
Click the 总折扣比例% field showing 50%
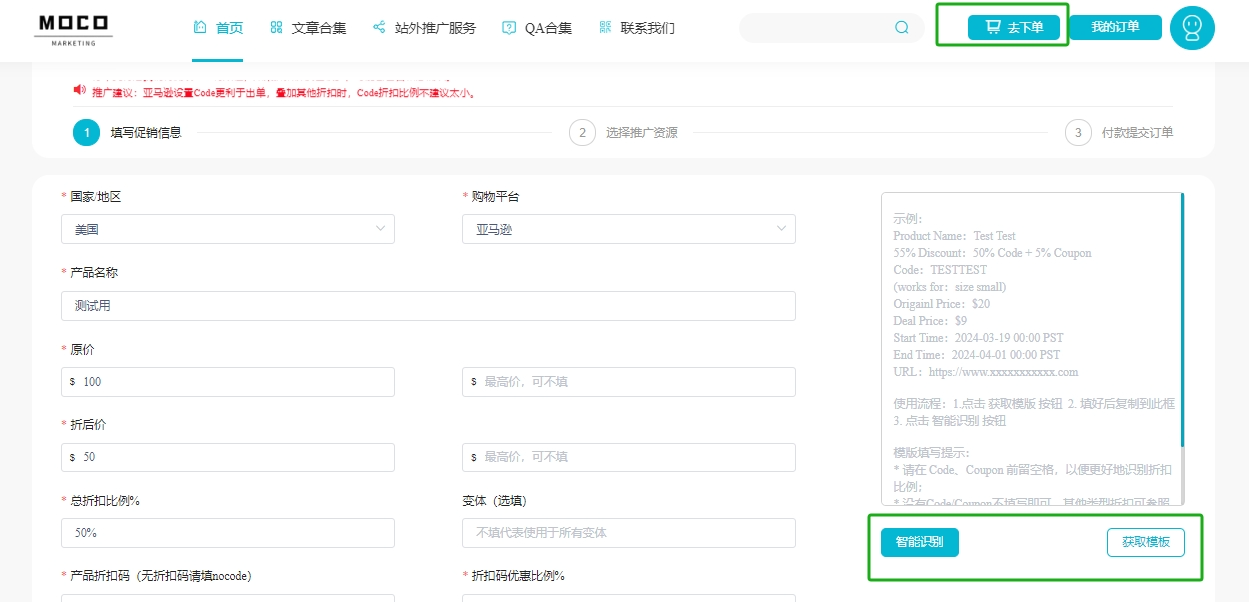click(x=228, y=533)
